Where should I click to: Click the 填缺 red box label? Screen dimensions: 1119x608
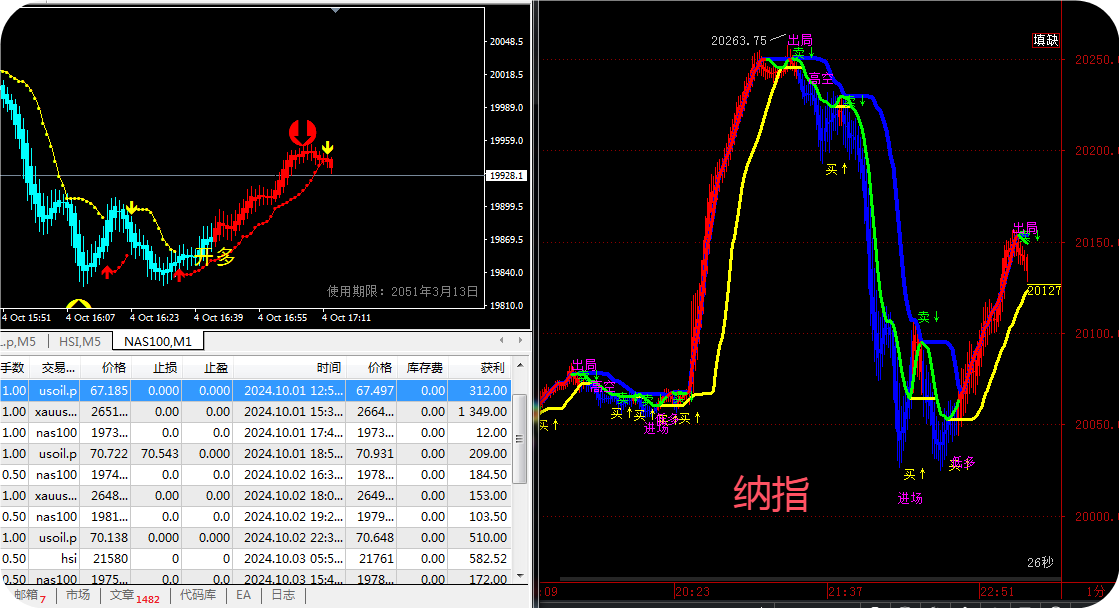pos(1045,40)
